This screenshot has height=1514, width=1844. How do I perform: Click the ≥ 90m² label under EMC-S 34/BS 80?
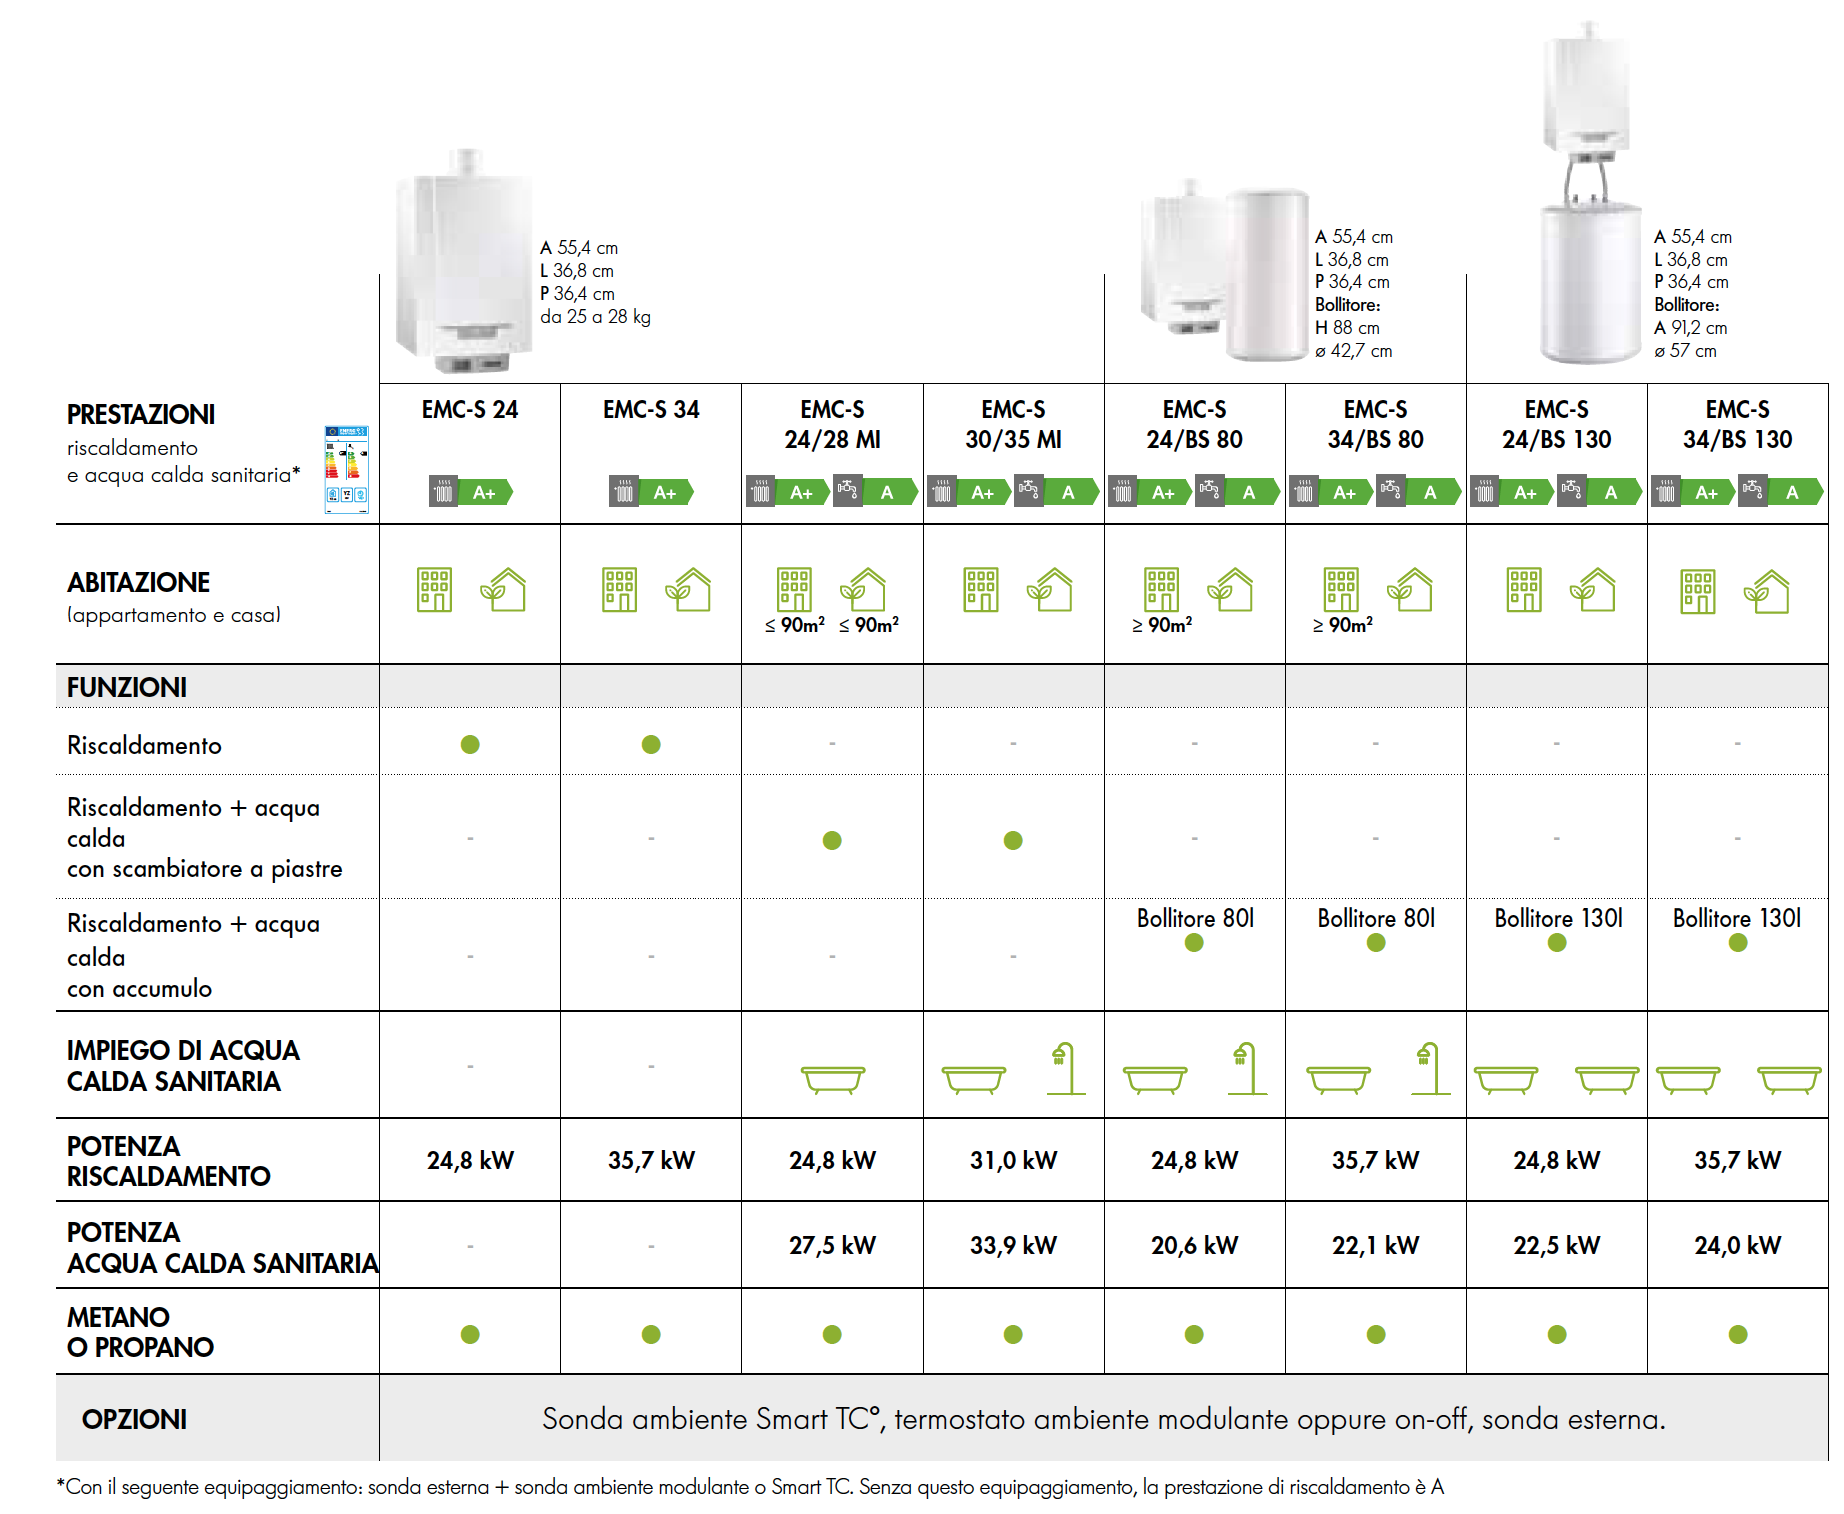pyautogui.click(x=1342, y=625)
